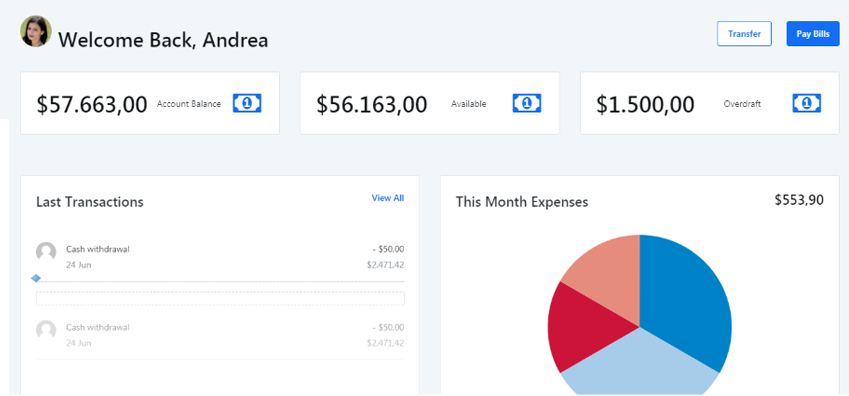This screenshot has width=849, height=396.
Task: Open the Transfer button
Action: pos(744,34)
